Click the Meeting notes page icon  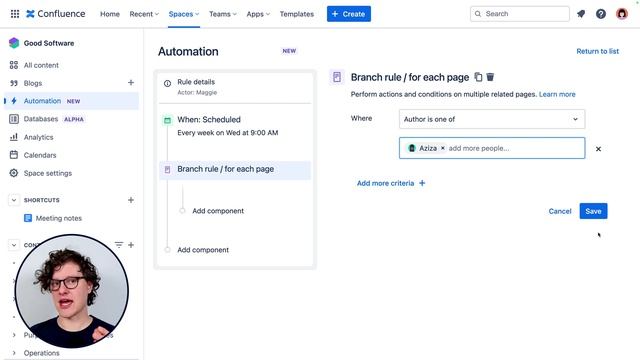click(28, 218)
